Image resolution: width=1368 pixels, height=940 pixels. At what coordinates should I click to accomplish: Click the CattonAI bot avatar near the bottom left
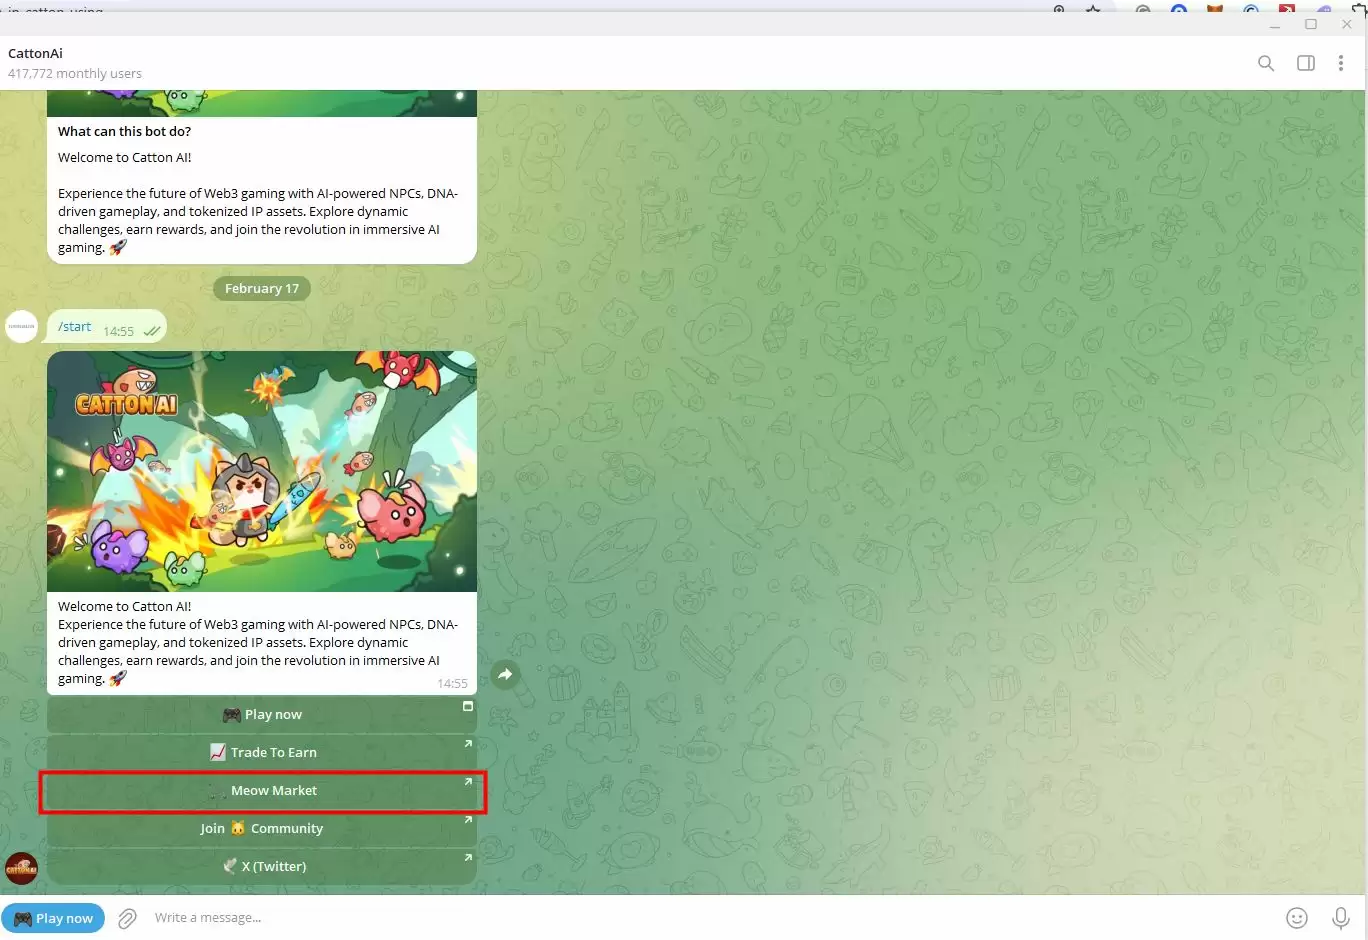pyautogui.click(x=22, y=868)
